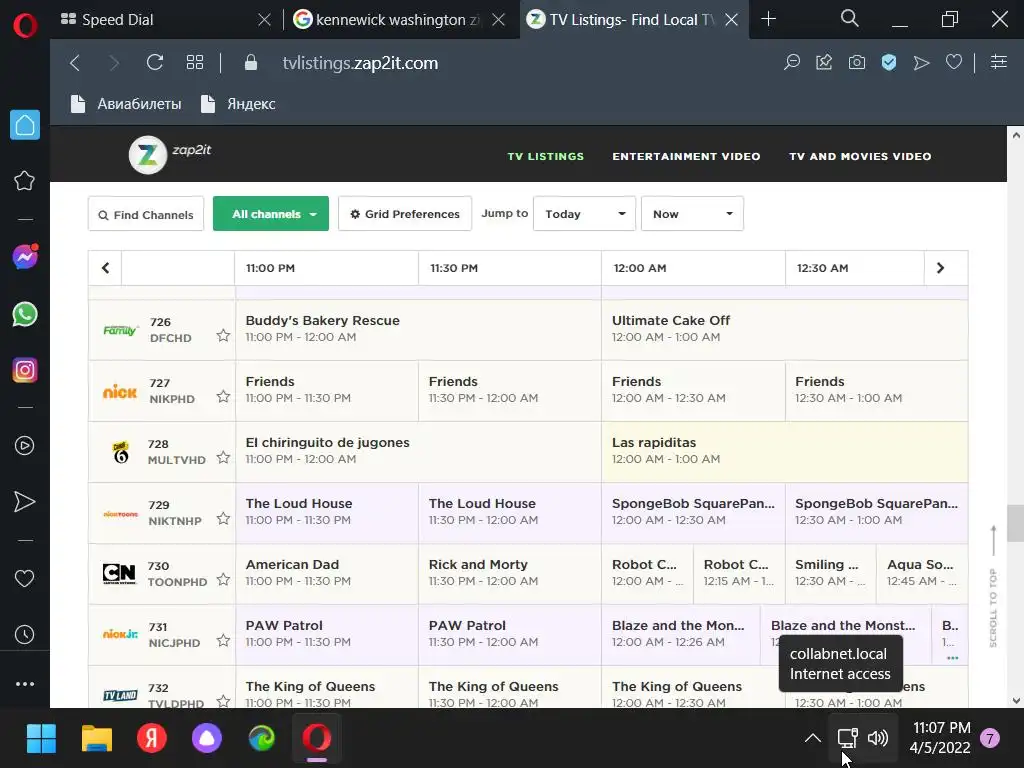Screen dimensions: 1024x768
Task: Open the Яндекс bookmark
Action: (x=238, y=104)
